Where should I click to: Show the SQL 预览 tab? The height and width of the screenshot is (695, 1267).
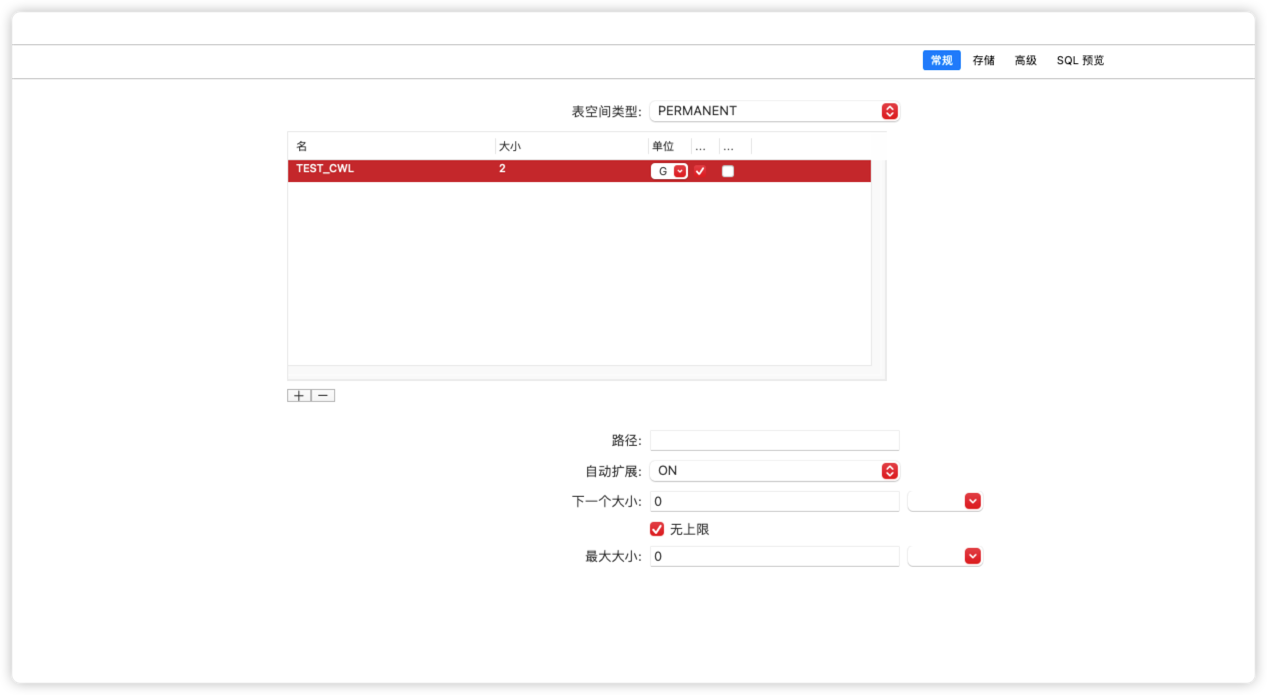(x=1080, y=60)
